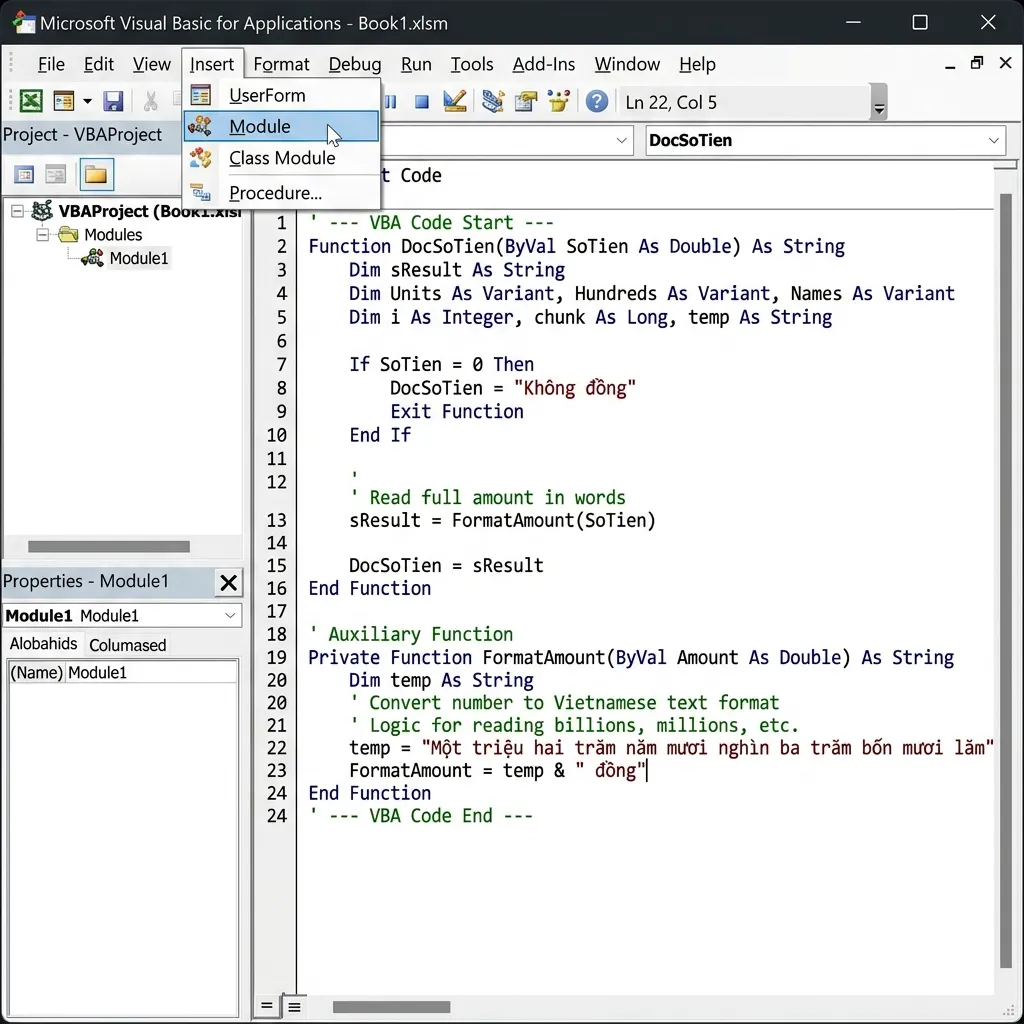This screenshot has height=1024, width=1024.
Task: Click the Procedure icon in Insert menu
Action: (x=200, y=193)
